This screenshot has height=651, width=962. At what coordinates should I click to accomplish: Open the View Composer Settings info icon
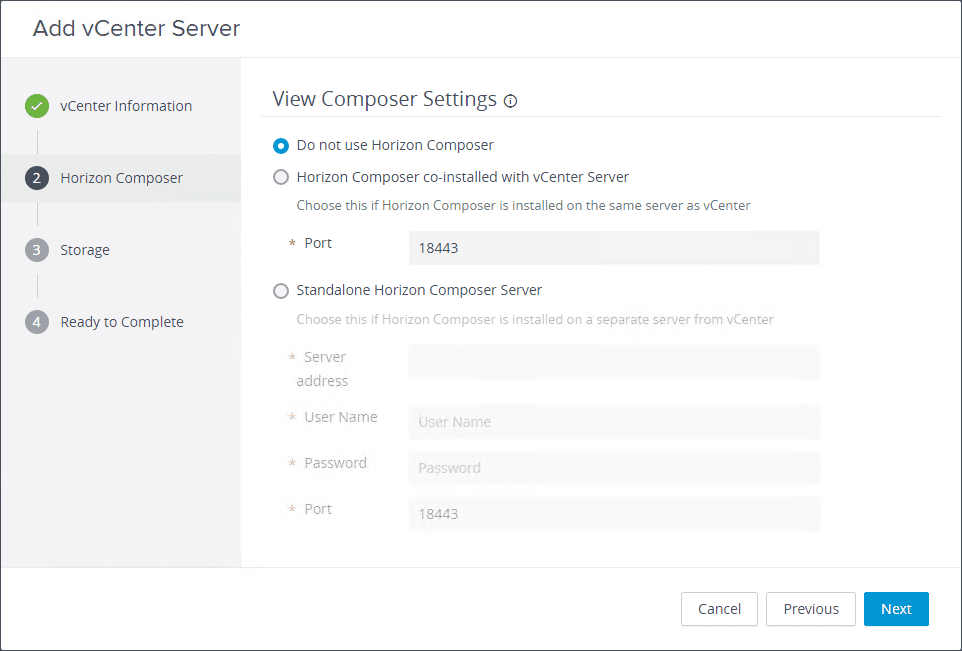tap(511, 101)
